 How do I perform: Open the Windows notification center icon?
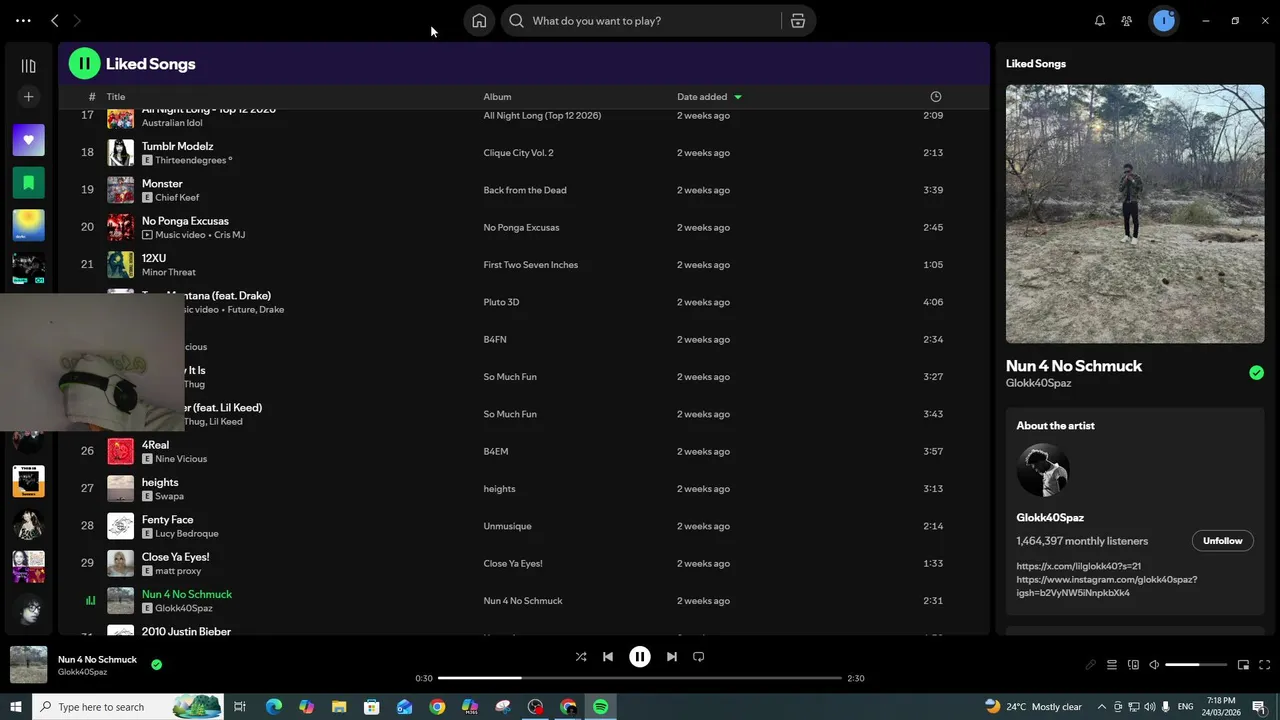1259,707
